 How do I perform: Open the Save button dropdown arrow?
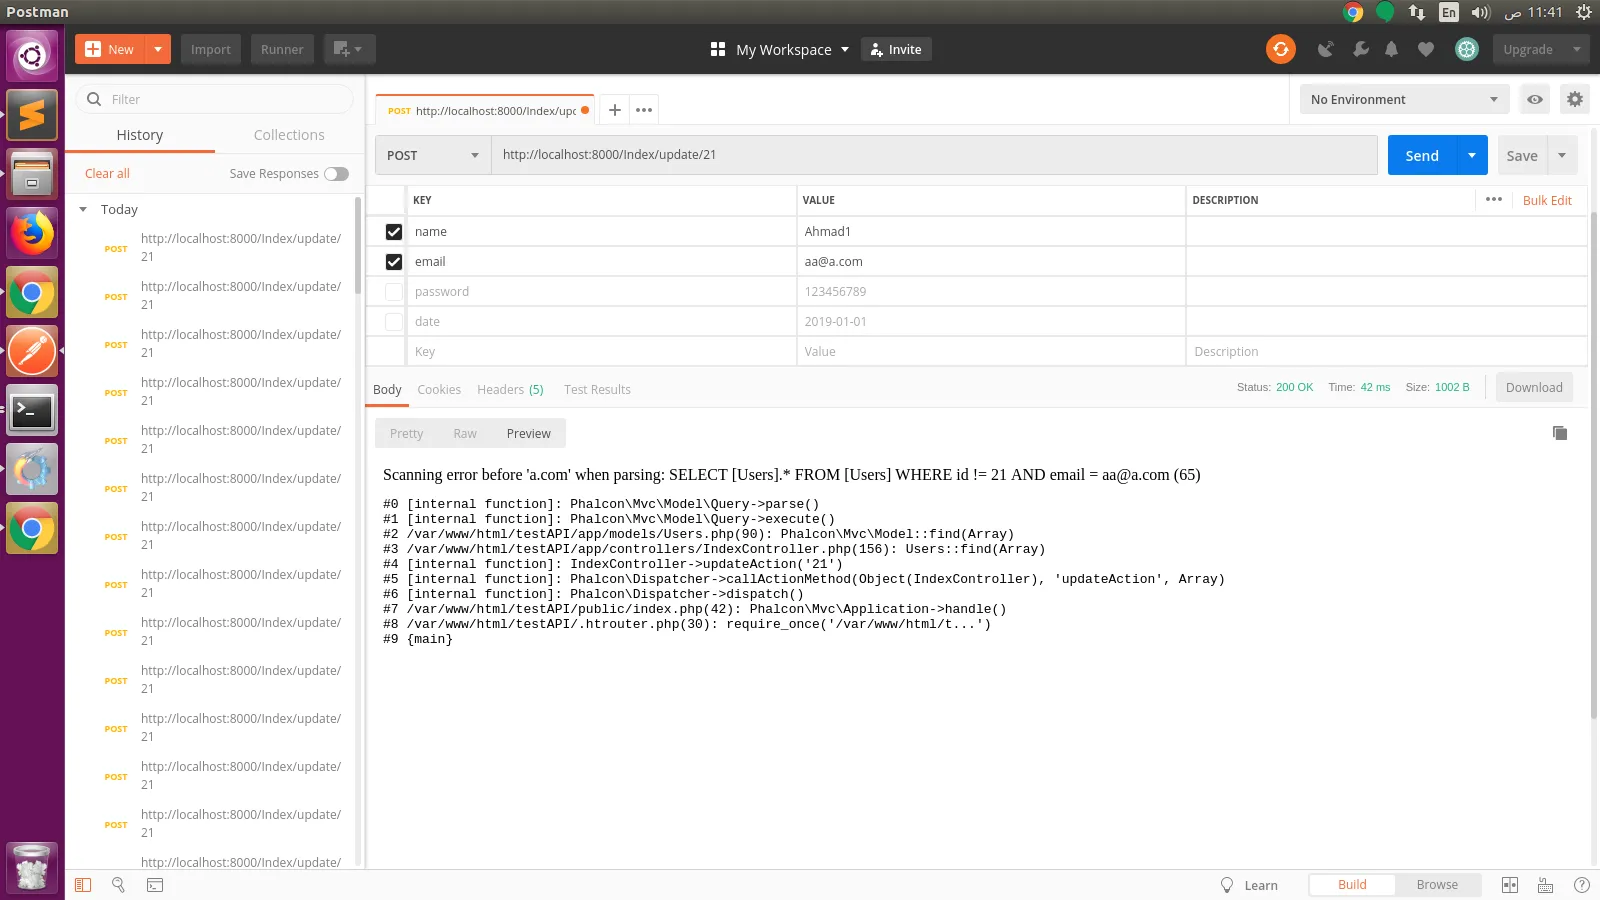1563,155
